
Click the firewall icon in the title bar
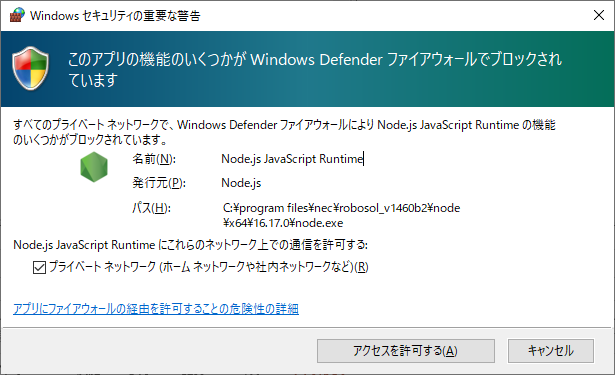(x=17, y=15)
